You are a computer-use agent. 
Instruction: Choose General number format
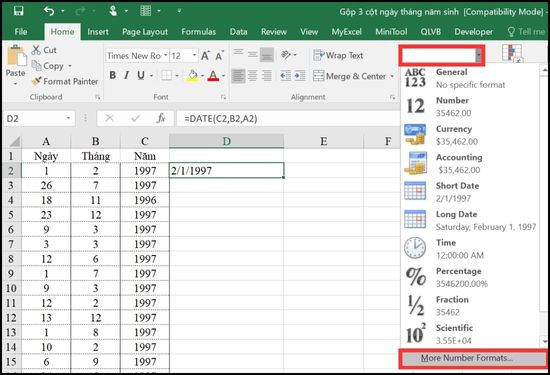point(470,78)
